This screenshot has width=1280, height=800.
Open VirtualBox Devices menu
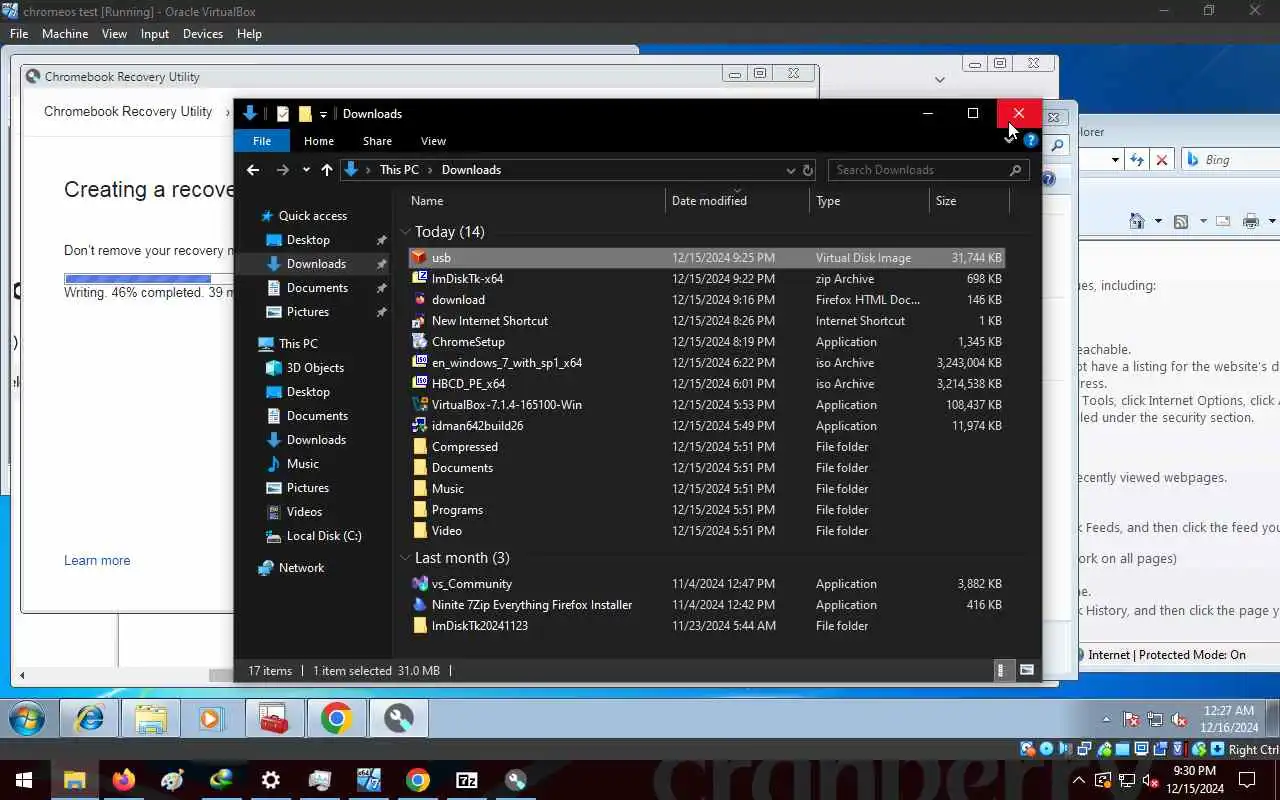[x=203, y=33]
